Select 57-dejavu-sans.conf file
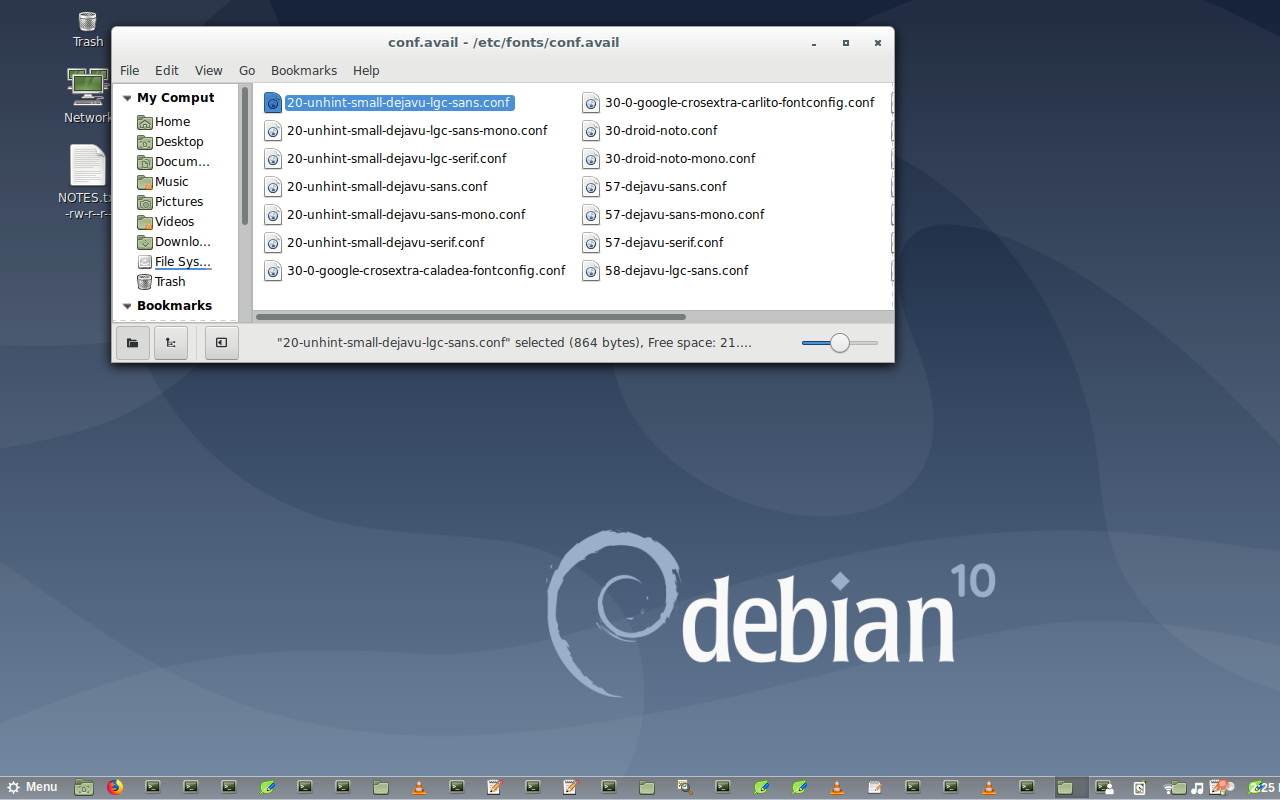1280x800 pixels. pyautogui.click(x=654, y=186)
